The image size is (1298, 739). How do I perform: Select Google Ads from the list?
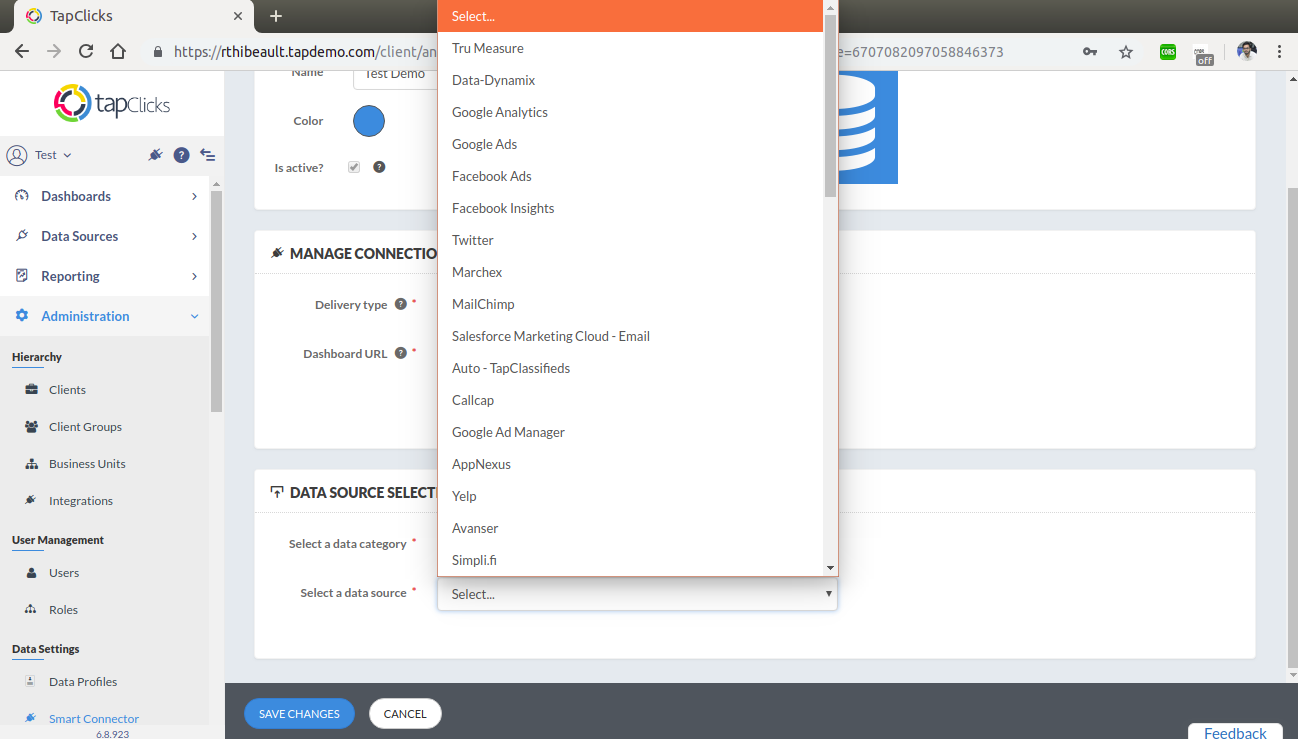(x=630, y=144)
